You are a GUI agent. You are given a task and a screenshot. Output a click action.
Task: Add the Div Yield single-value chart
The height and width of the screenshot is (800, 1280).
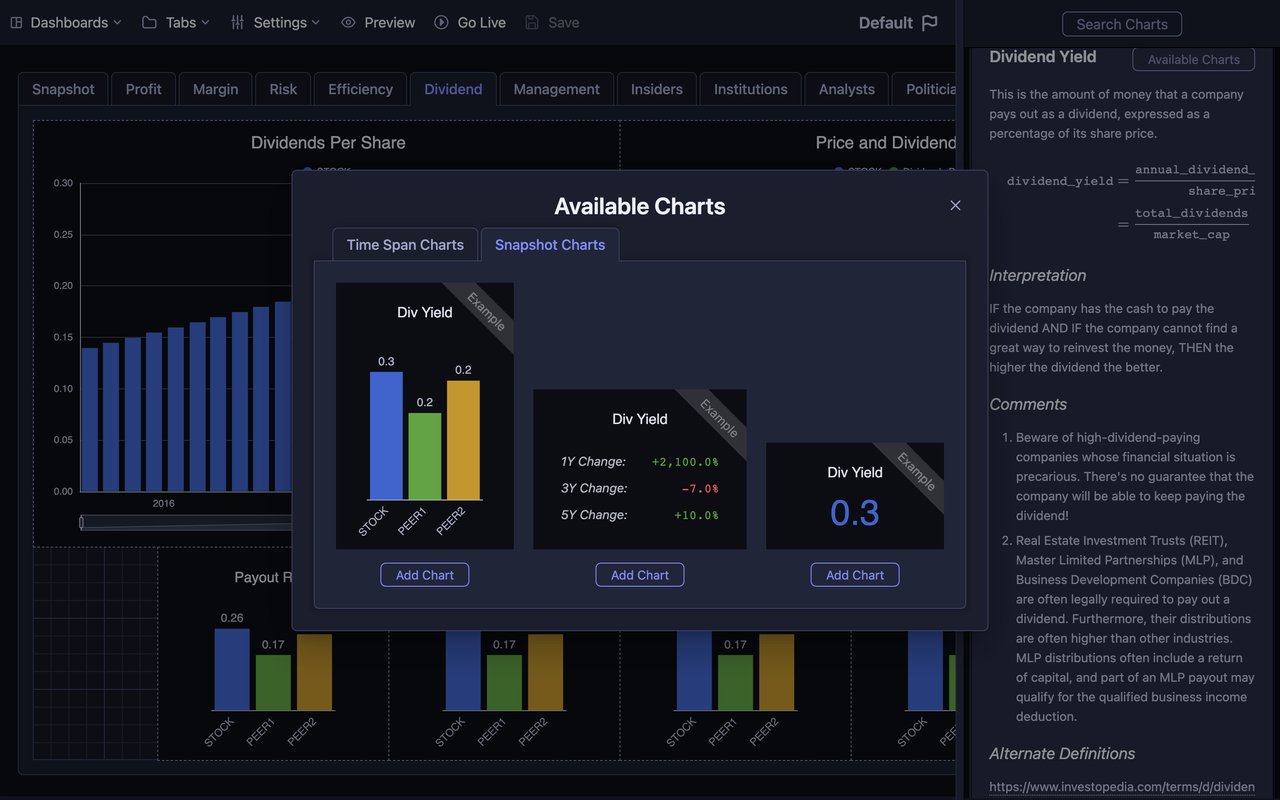coord(855,575)
